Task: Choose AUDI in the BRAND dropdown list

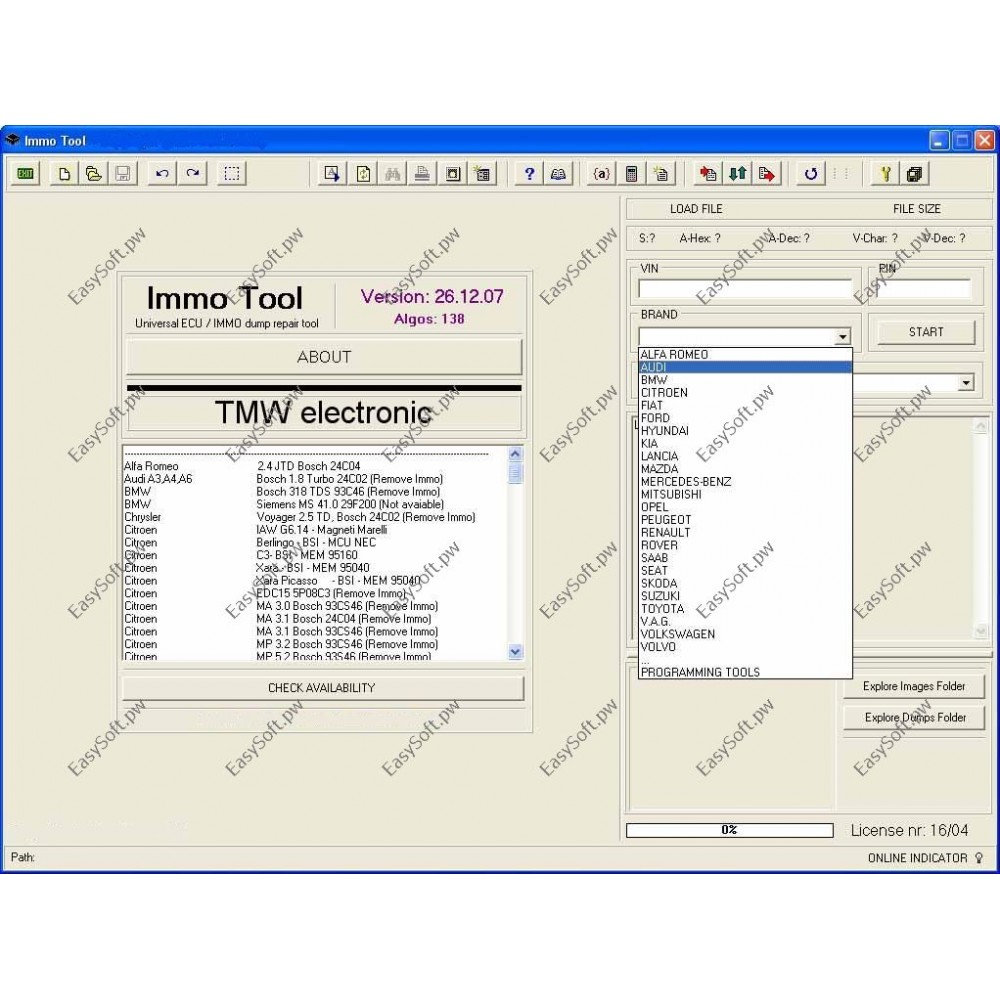Action: [x=745, y=367]
